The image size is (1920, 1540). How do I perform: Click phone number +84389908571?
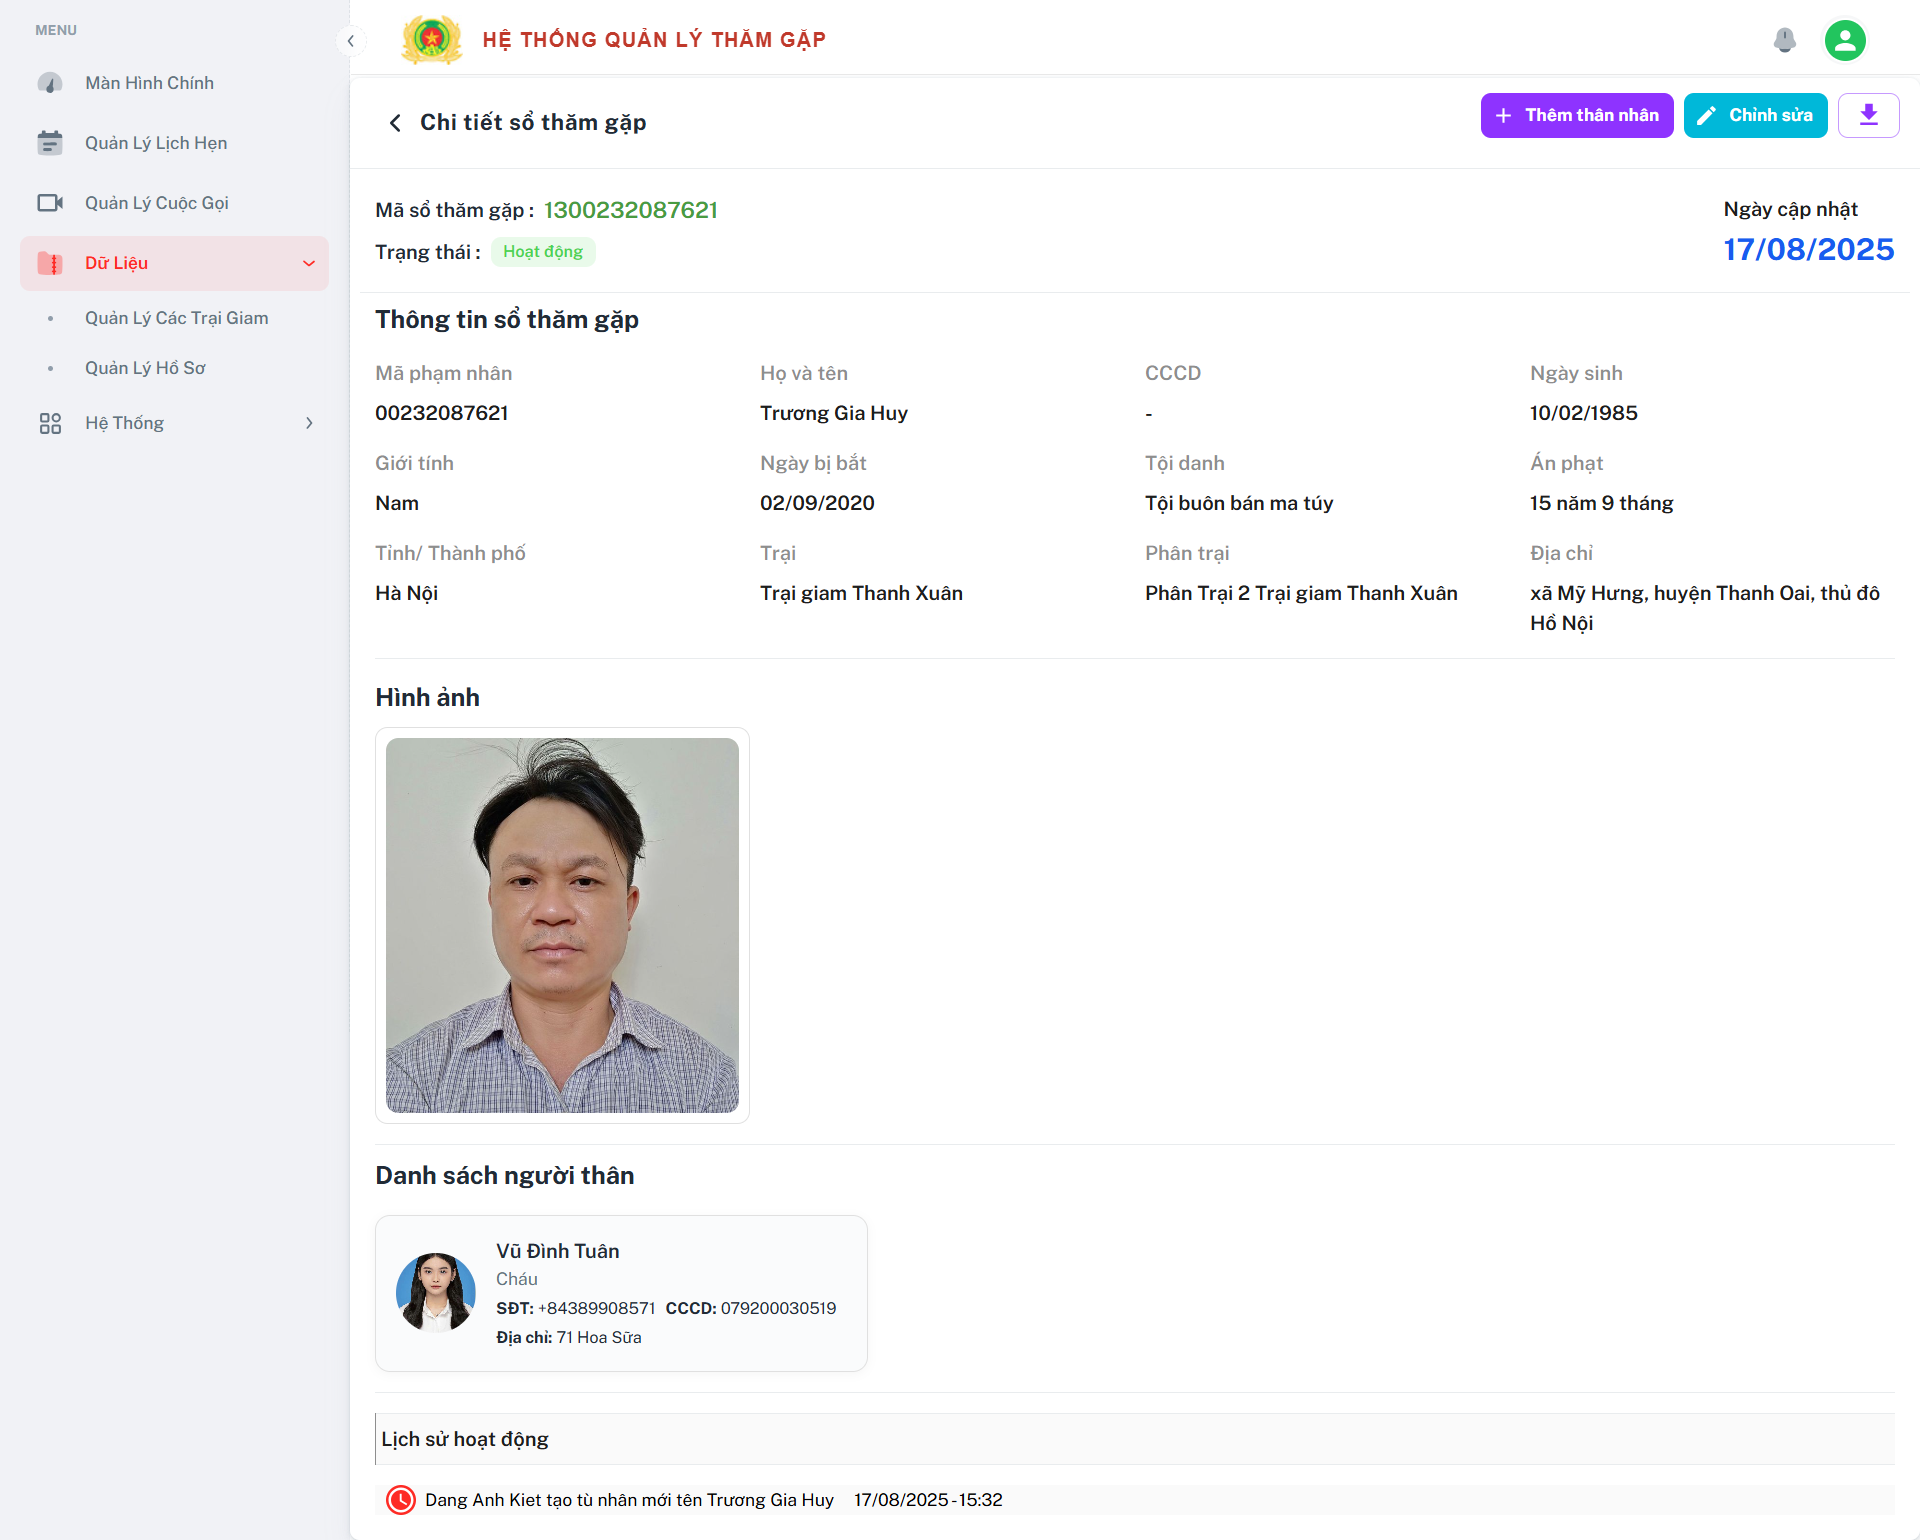(596, 1308)
